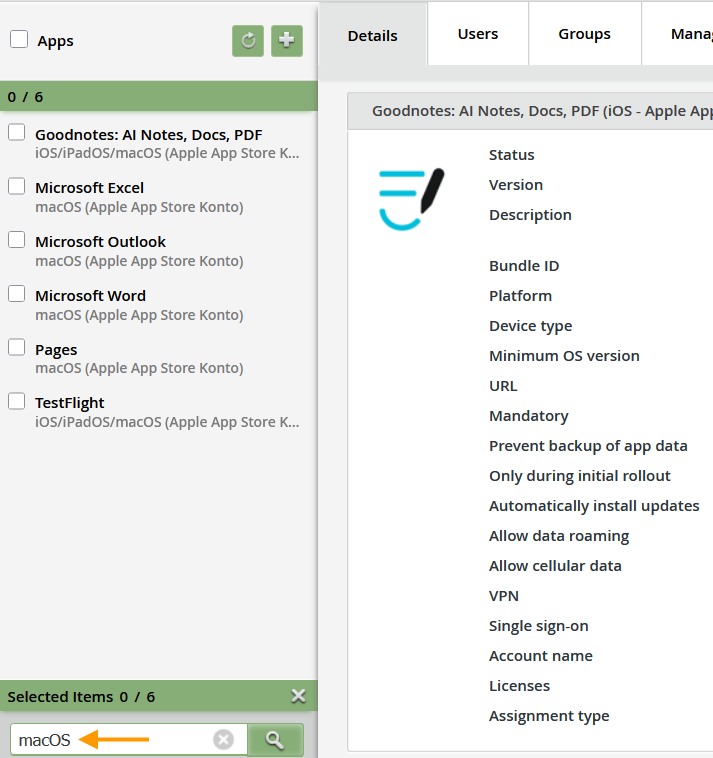
Task: Click the Platform label
Action: pos(520,296)
